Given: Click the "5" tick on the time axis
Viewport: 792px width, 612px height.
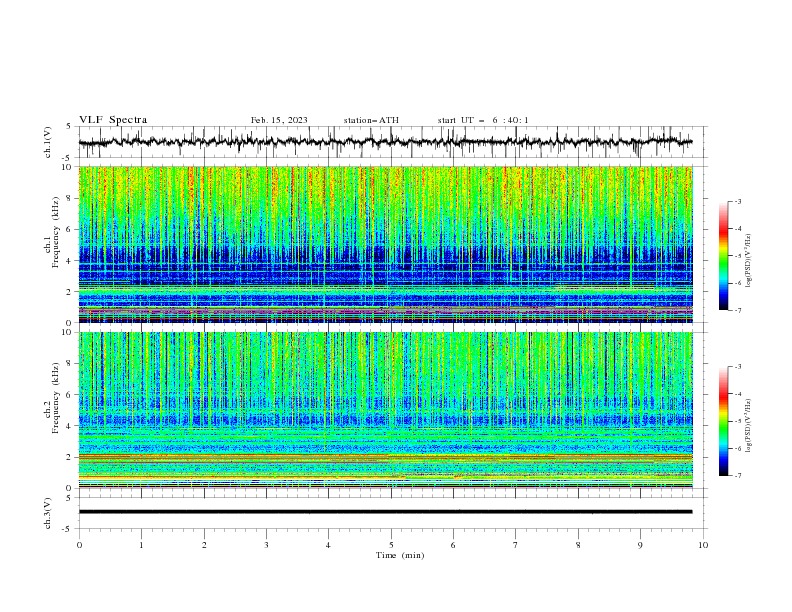Looking at the screenshot, I should (391, 545).
